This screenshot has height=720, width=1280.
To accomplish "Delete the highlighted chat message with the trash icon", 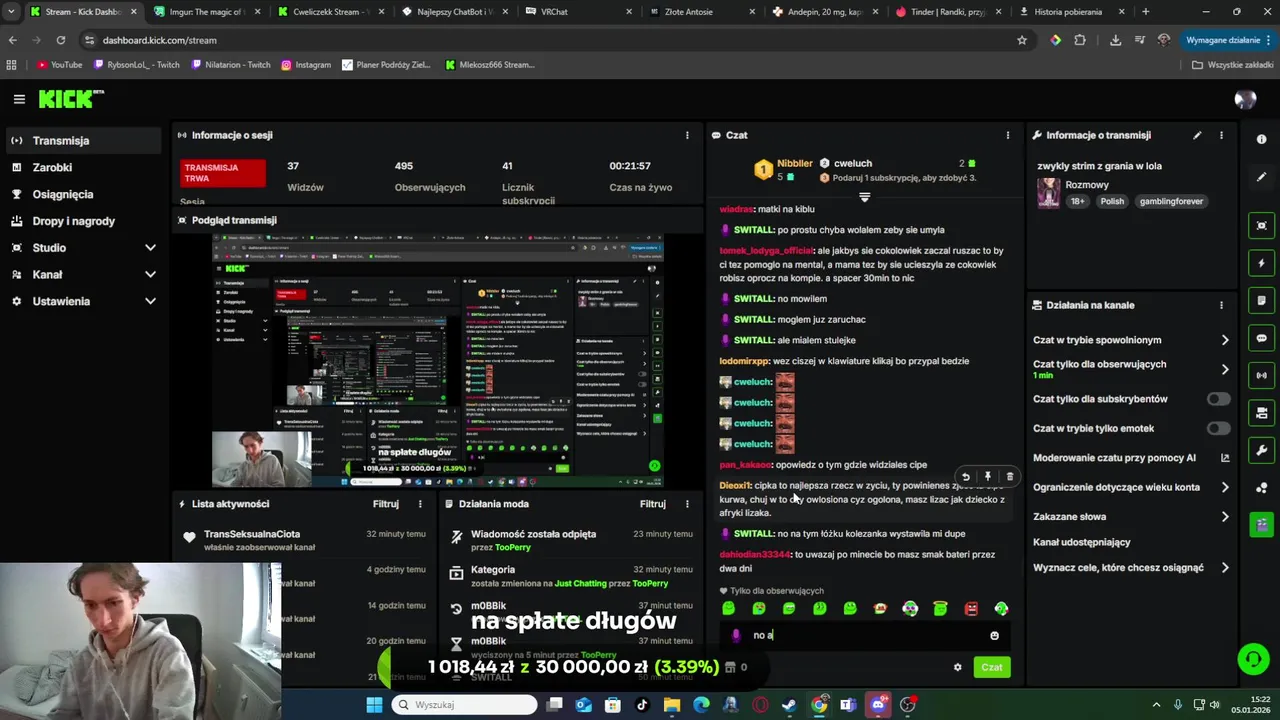I will (1009, 476).
